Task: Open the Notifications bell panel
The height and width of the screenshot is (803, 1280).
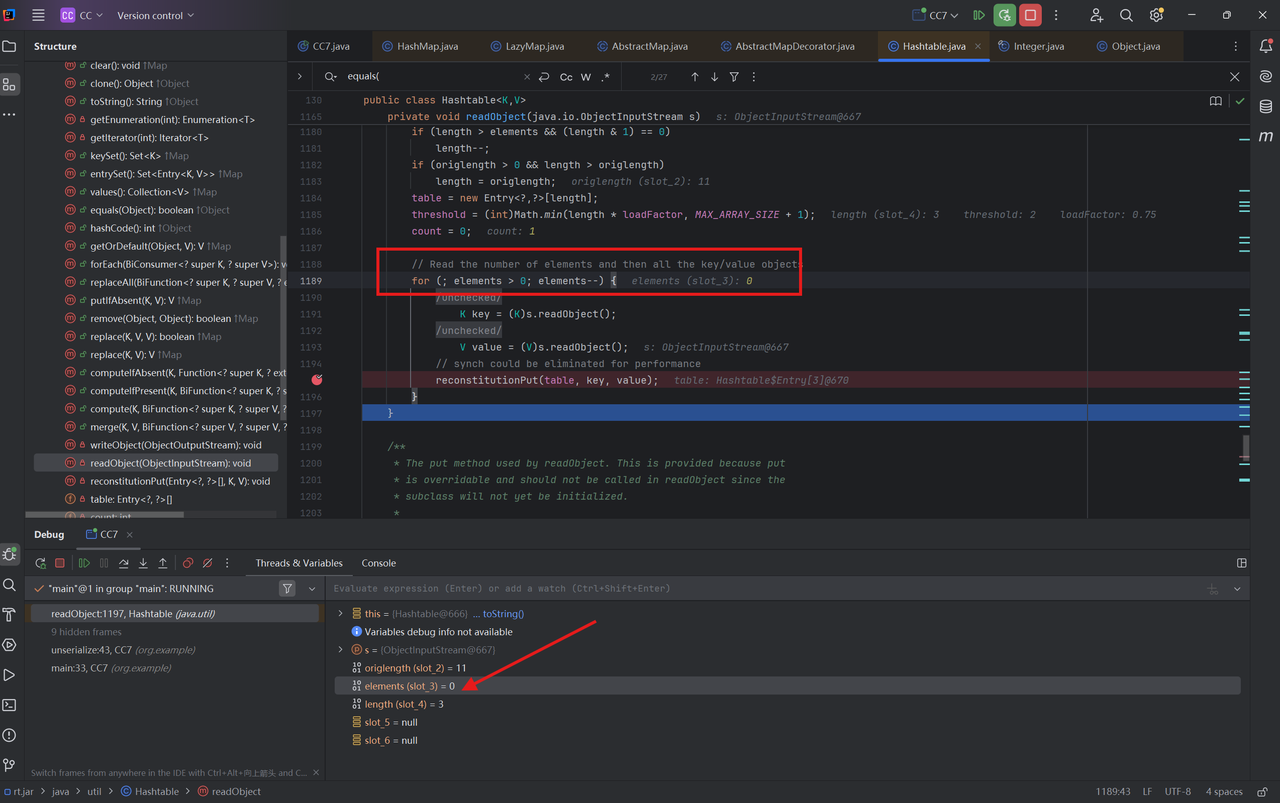Action: (1266, 46)
